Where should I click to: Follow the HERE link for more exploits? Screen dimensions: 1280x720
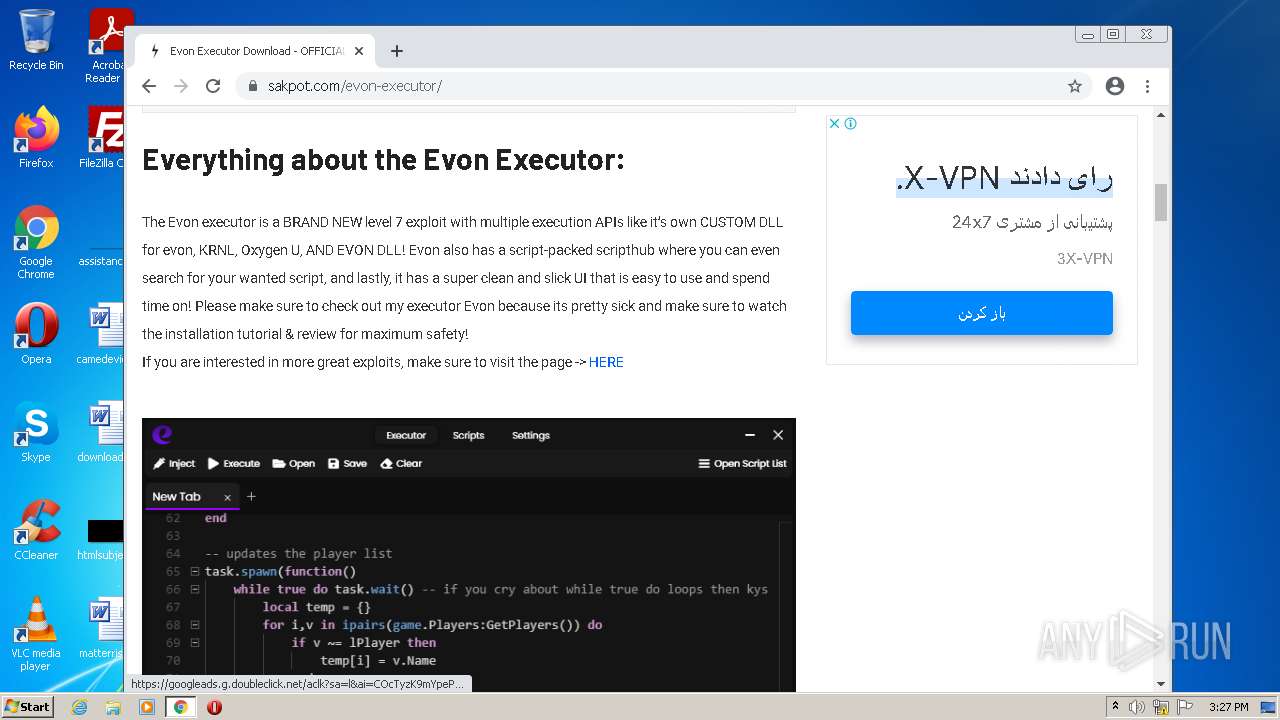[x=606, y=362]
